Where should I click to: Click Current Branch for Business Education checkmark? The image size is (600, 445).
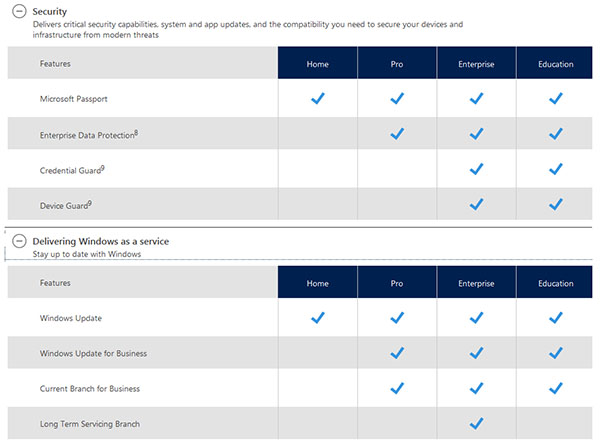point(556,388)
